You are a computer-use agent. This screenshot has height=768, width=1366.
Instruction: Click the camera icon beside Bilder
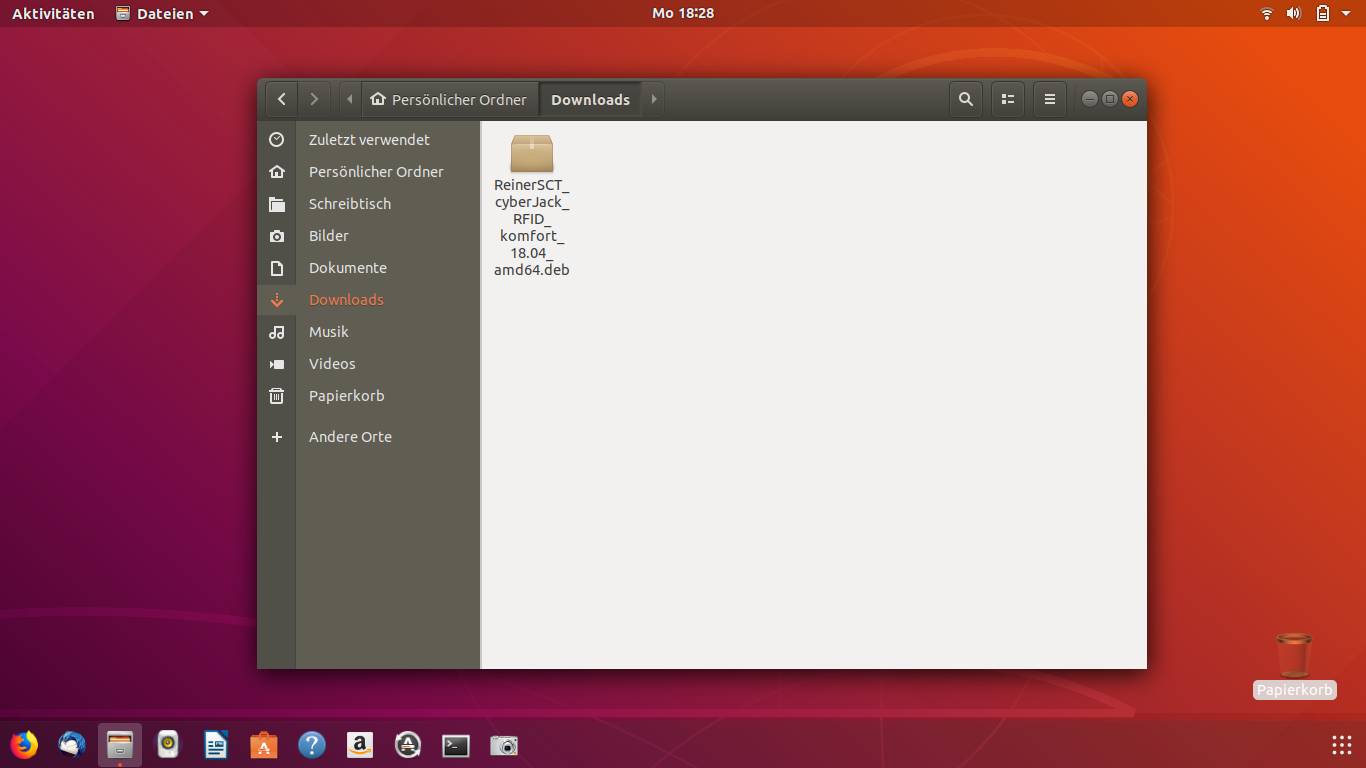(277, 236)
